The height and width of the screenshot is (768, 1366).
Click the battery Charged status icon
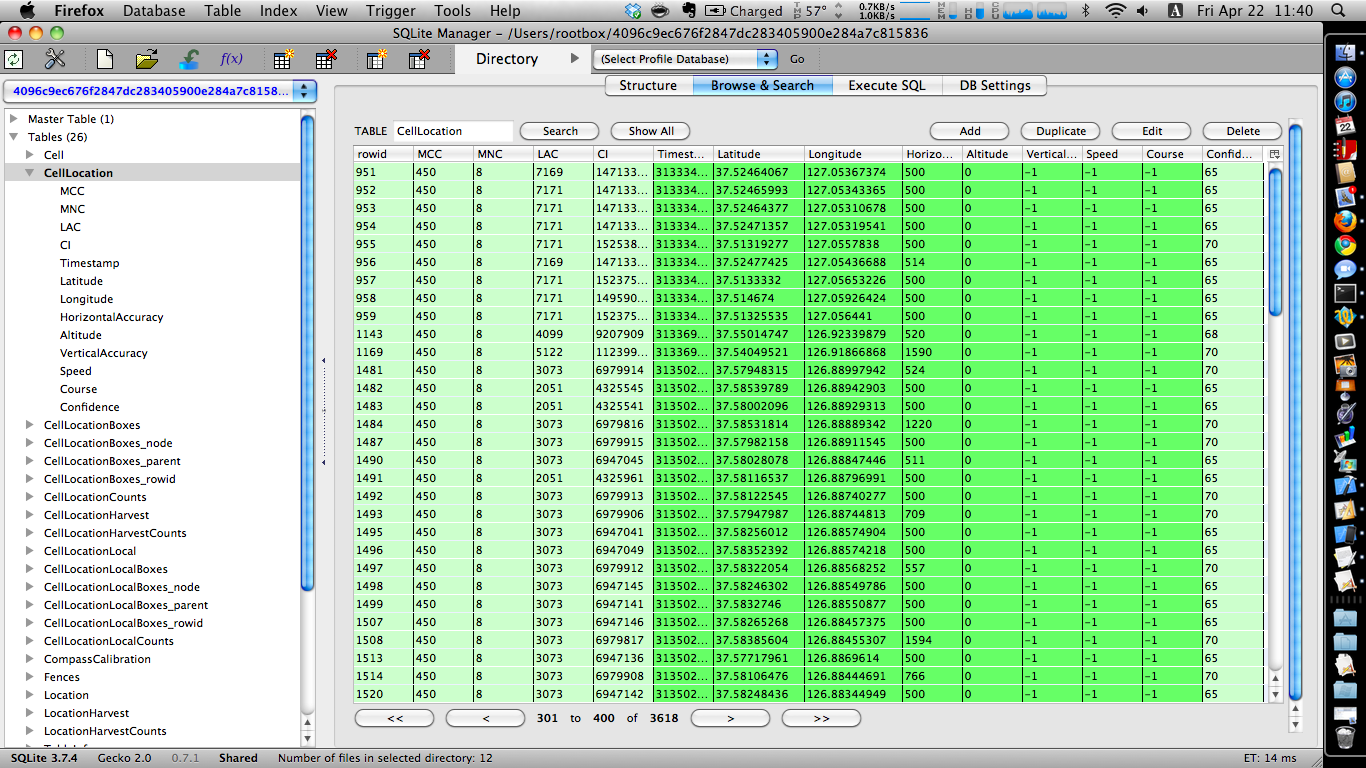coord(743,11)
